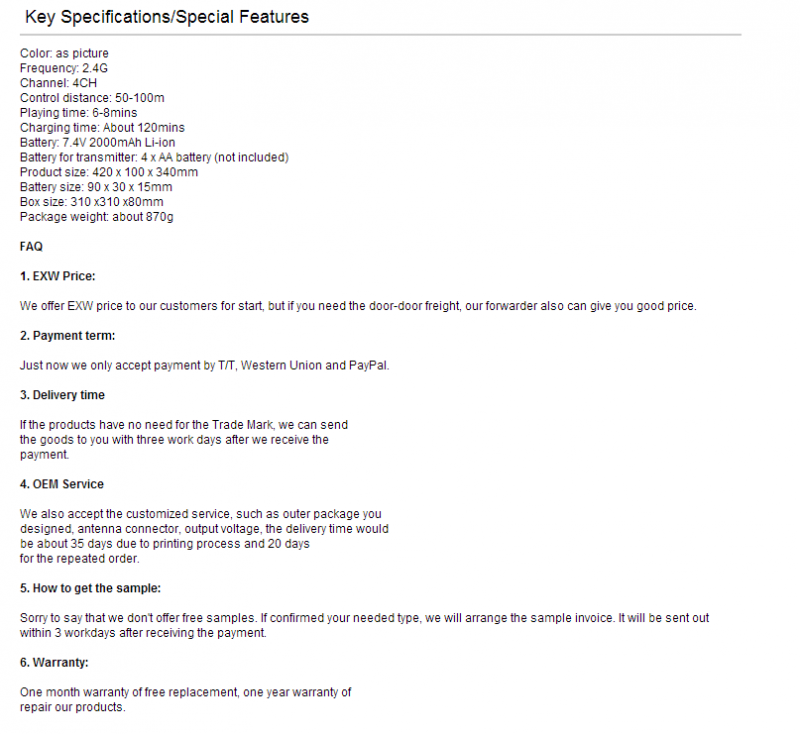Click the '2. Payment term:' heading

(67, 336)
